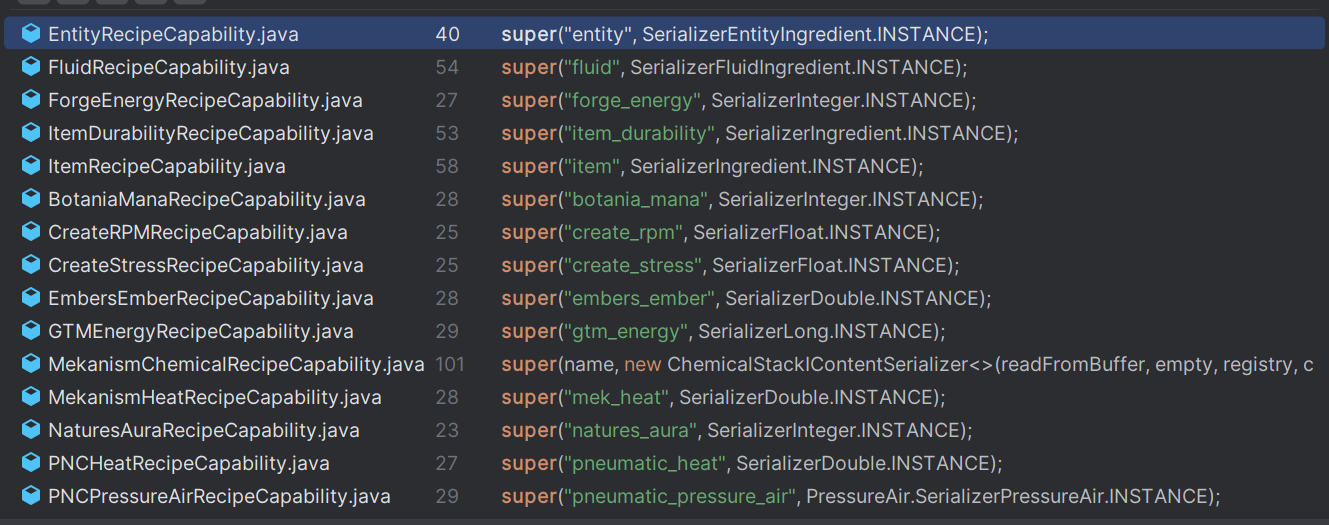Select the EmbersEmberRecipeCapability.java file name
Viewport: 1329px width, 525px height.
(210, 298)
